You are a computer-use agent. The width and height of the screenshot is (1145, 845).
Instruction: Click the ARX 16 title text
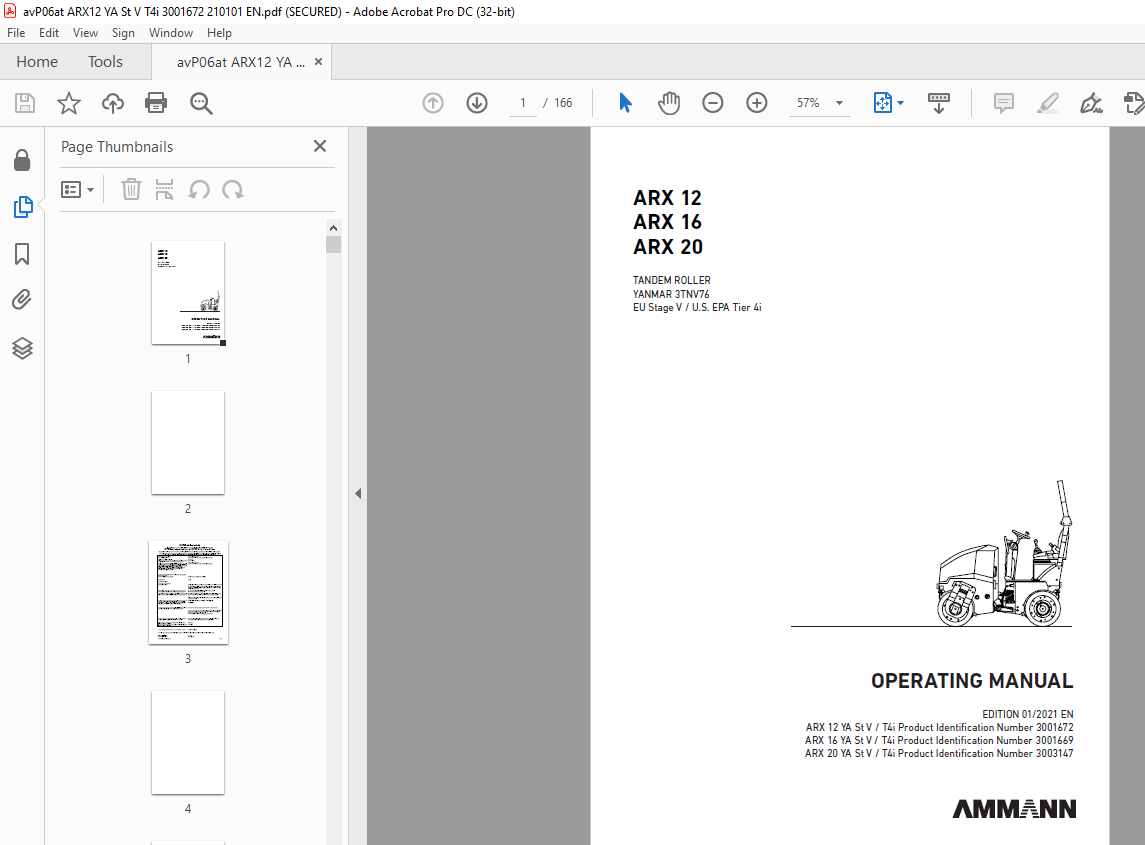(x=667, y=222)
